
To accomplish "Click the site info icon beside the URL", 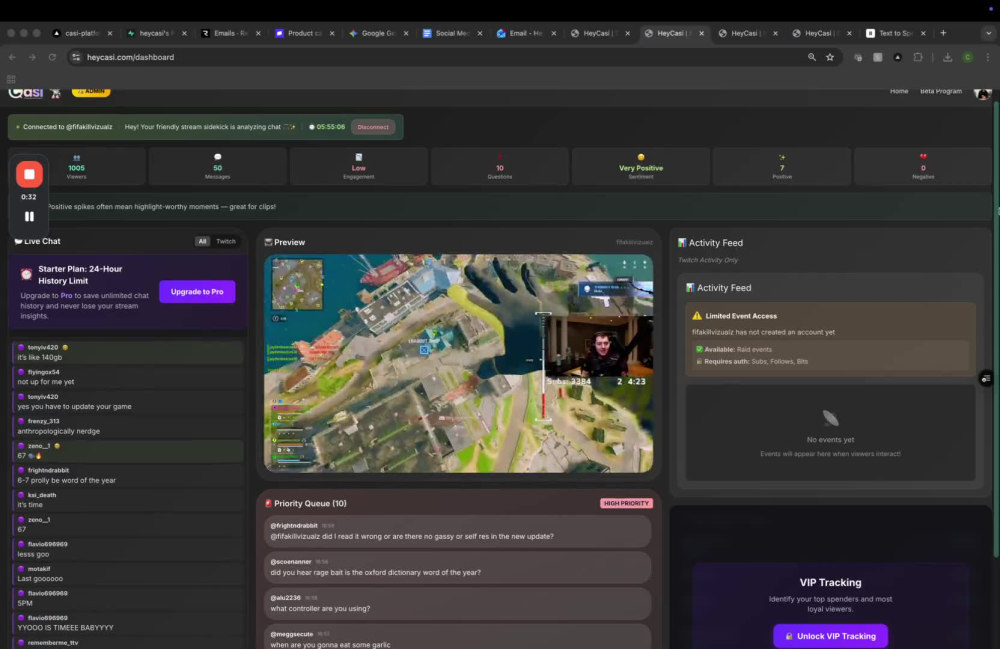I will (76, 57).
